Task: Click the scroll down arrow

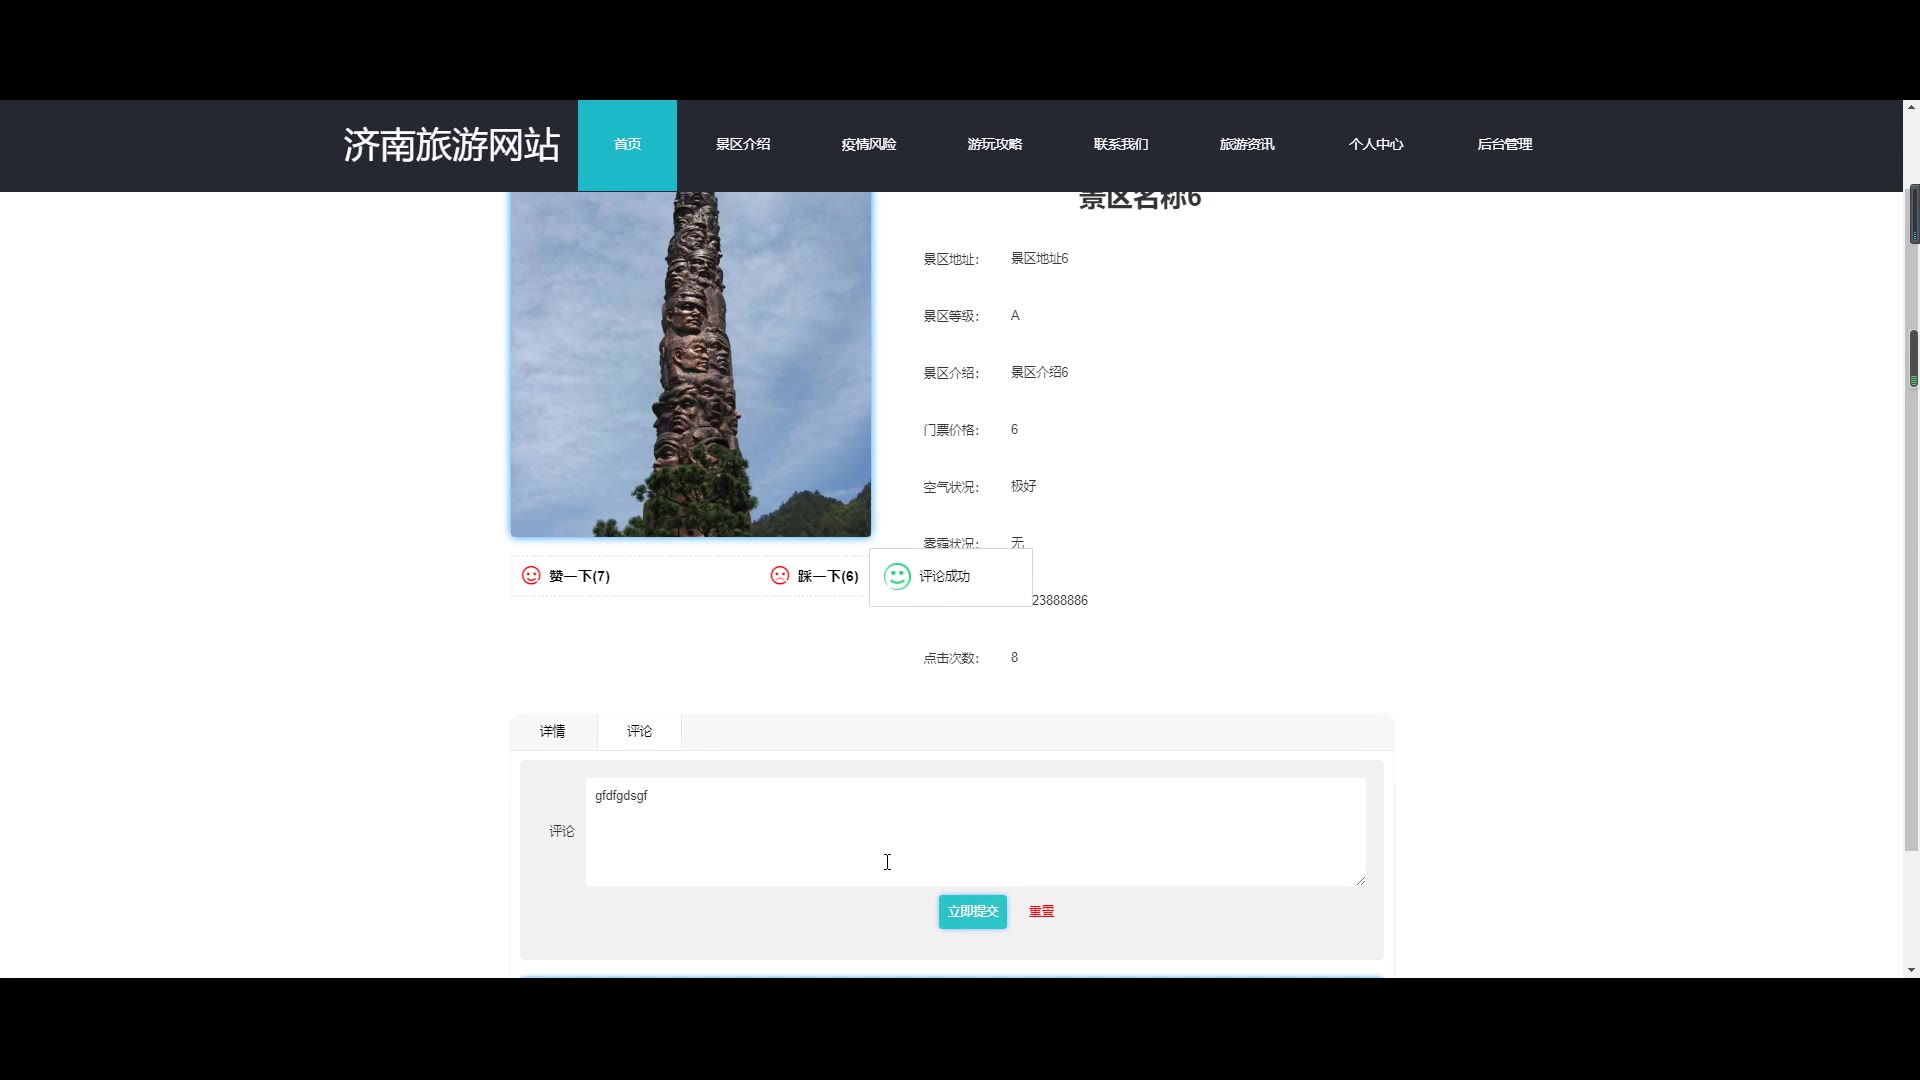Action: [1911, 969]
